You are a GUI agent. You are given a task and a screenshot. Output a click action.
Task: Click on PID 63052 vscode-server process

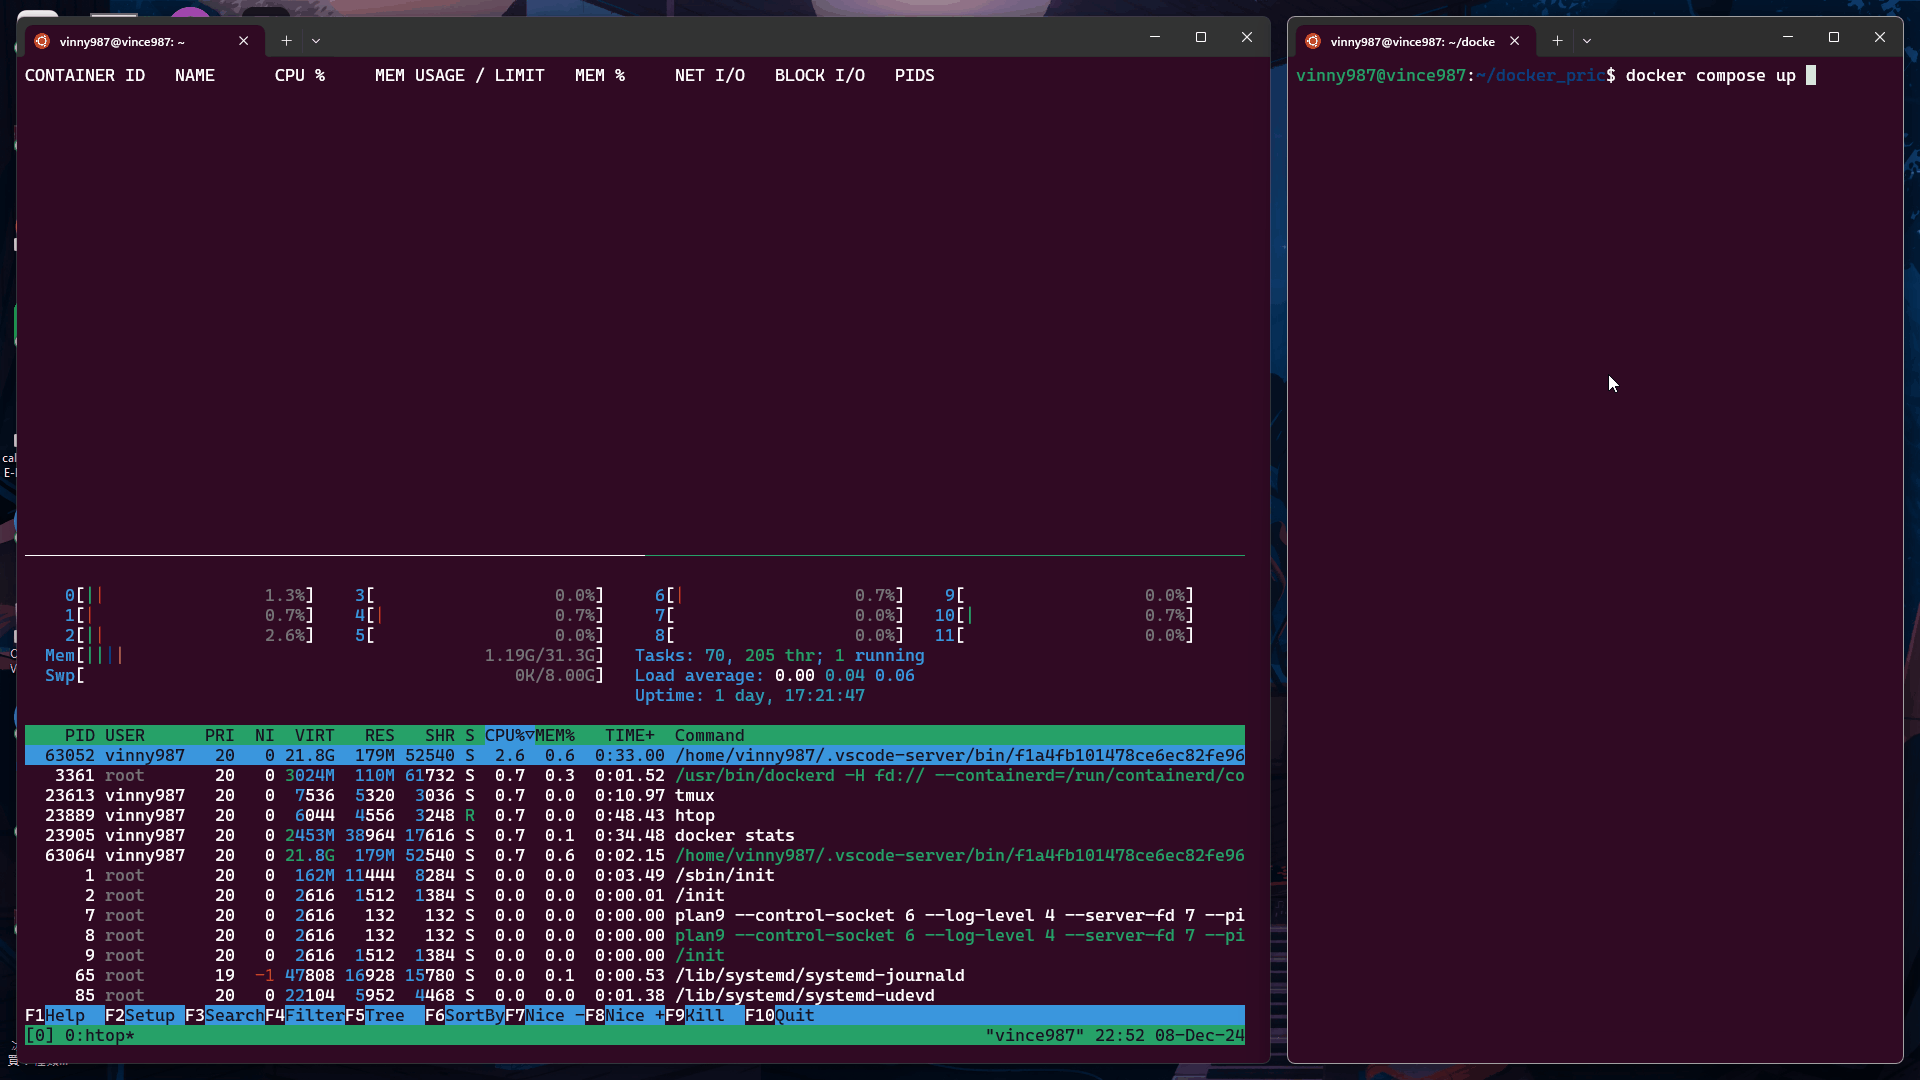click(x=634, y=754)
